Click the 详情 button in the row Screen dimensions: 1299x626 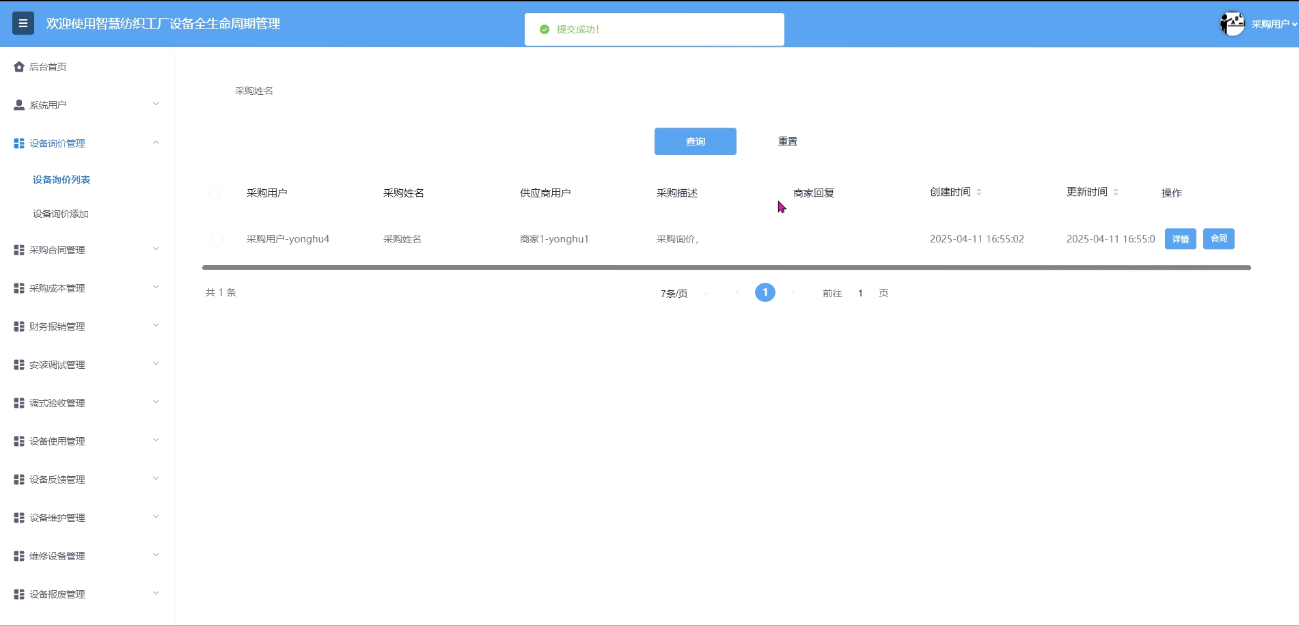(x=1180, y=239)
